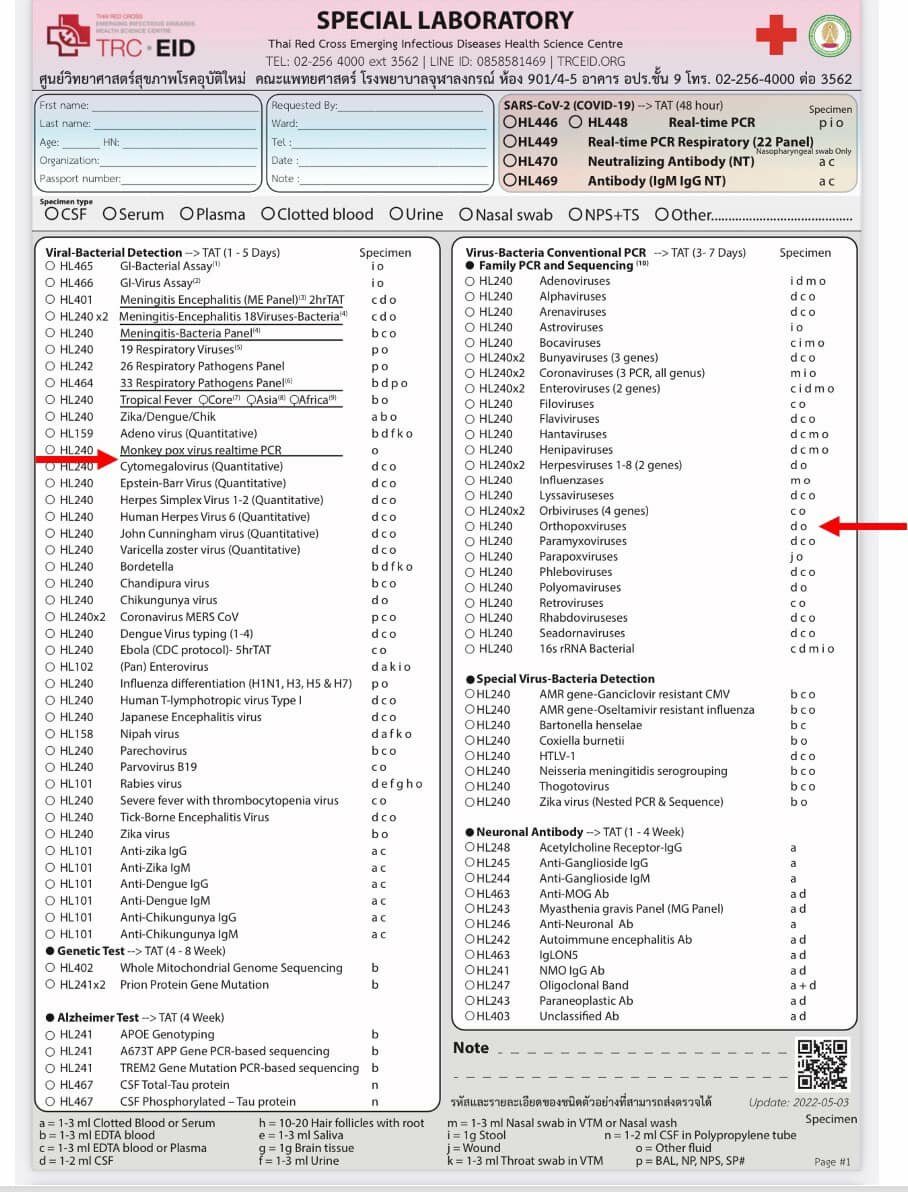
Task: Tick the HL403 Unclassified Ab circle
Action: 470,1016
